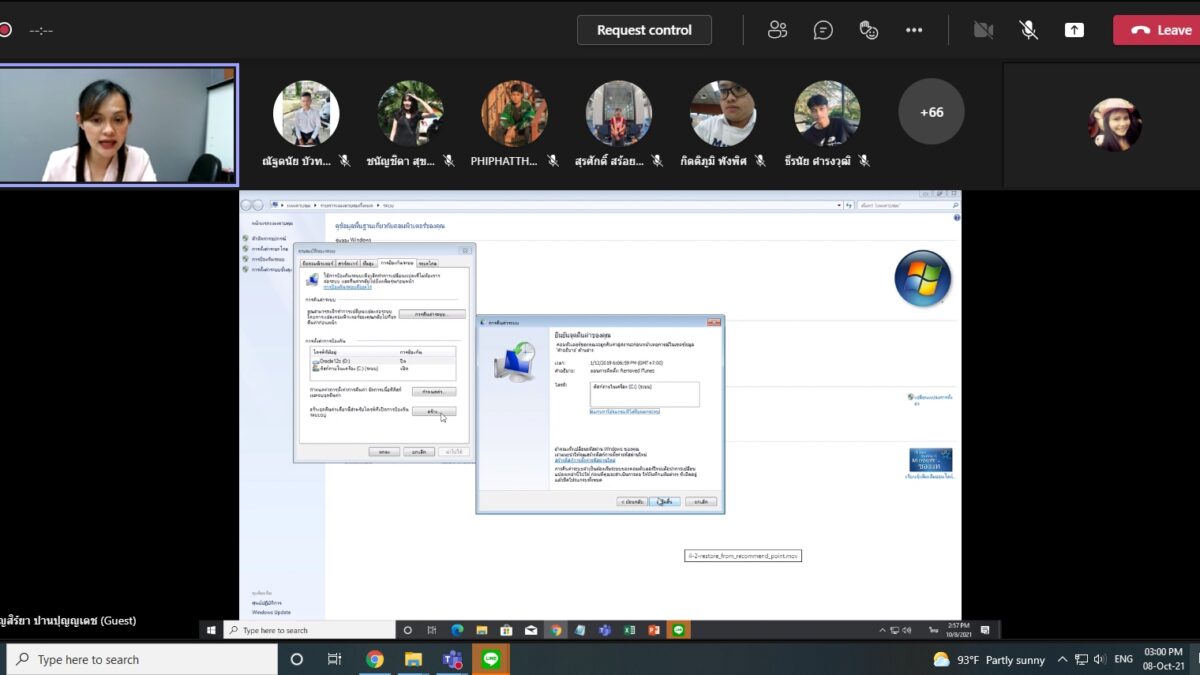
Task: Click the drives list box in restore wizard
Action: point(644,394)
